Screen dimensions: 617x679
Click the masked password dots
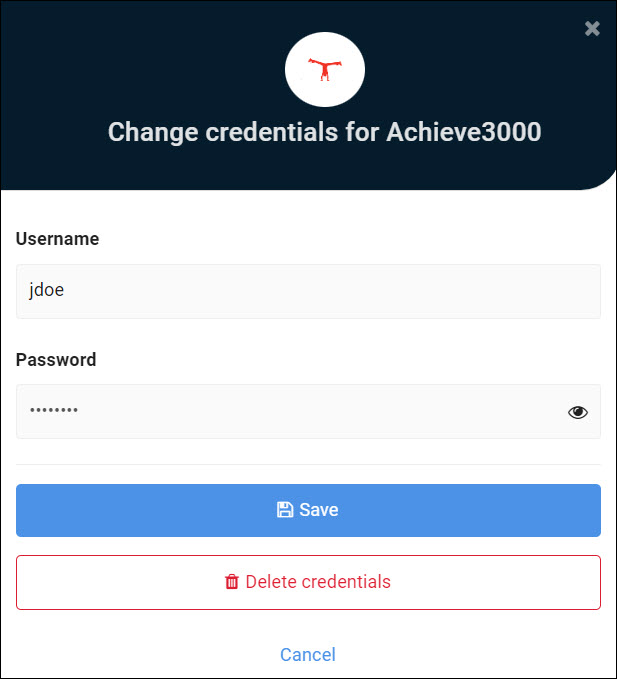54,410
